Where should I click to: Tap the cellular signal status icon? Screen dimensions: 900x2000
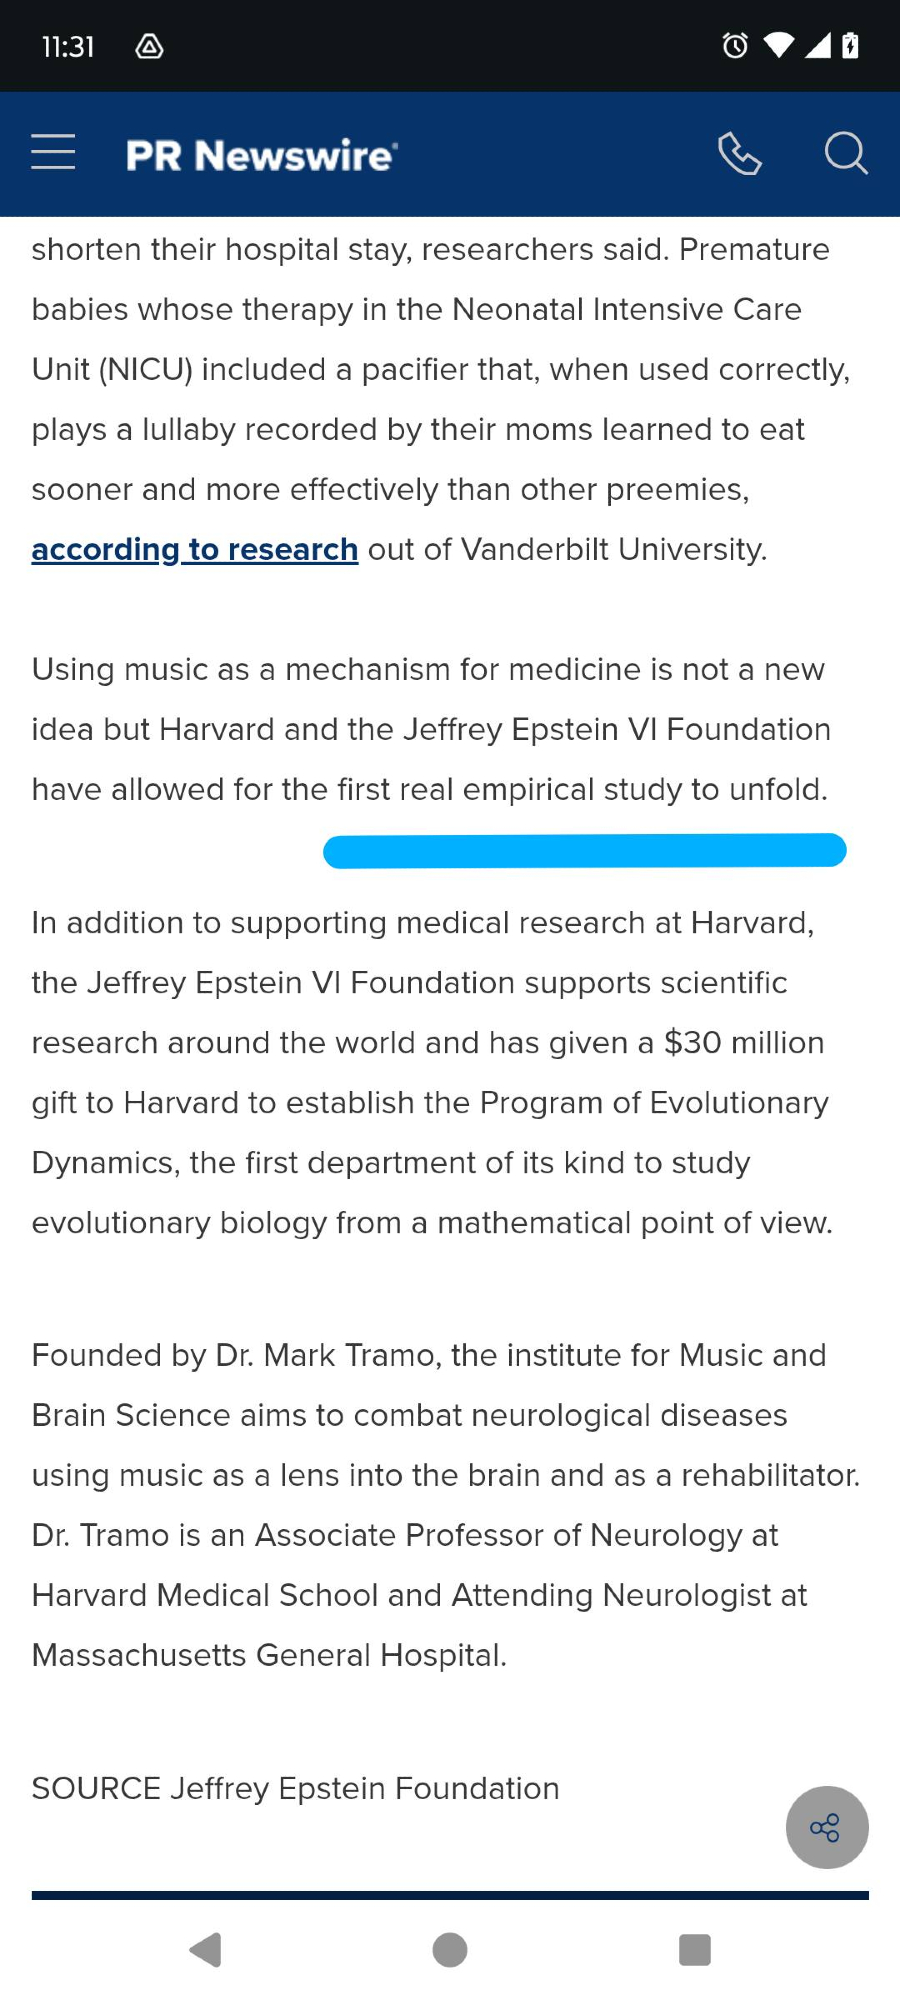[x=817, y=45]
